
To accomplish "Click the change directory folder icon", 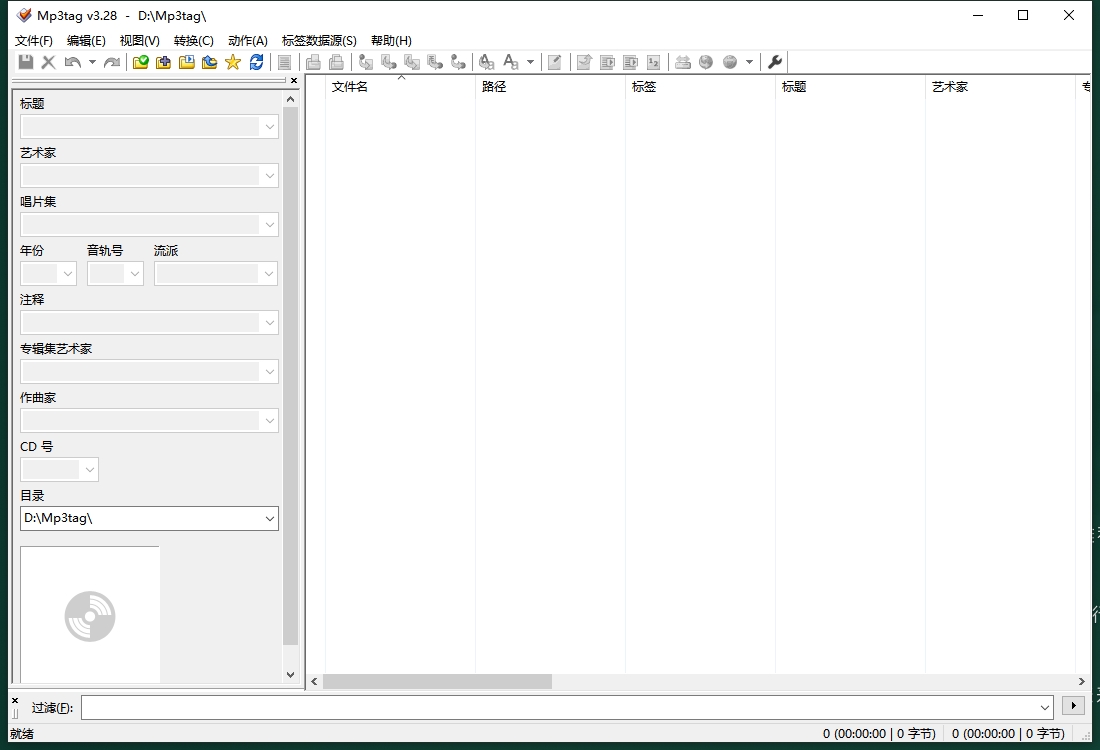I will 140,62.
